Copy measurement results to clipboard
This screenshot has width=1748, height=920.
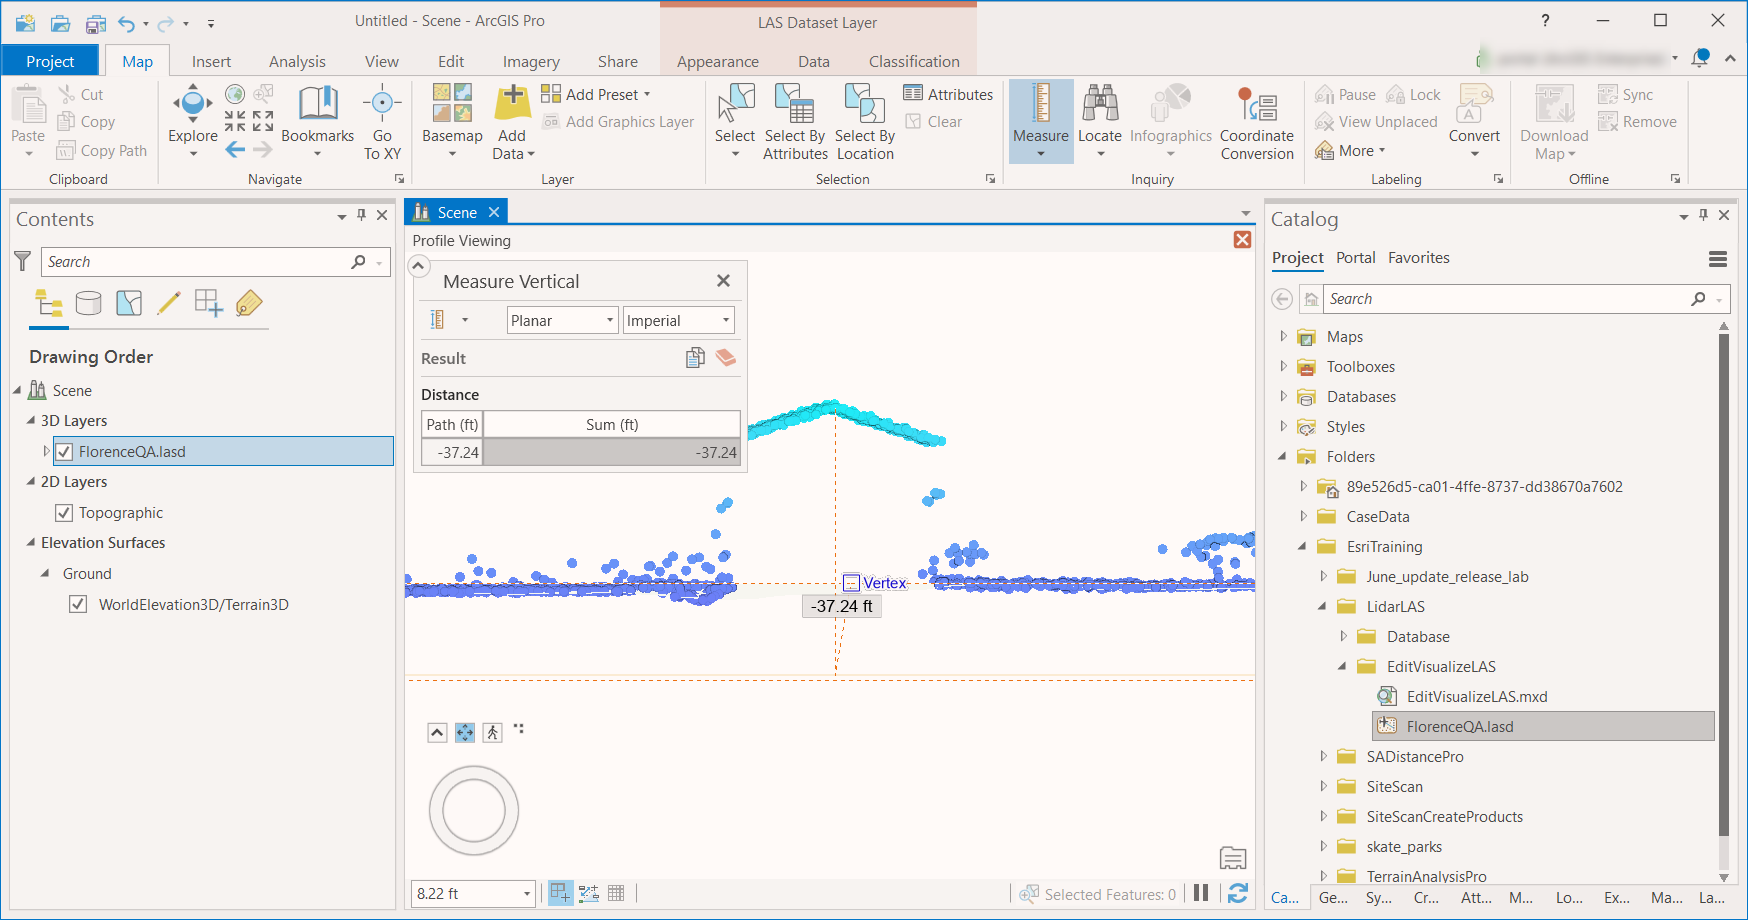click(695, 358)
